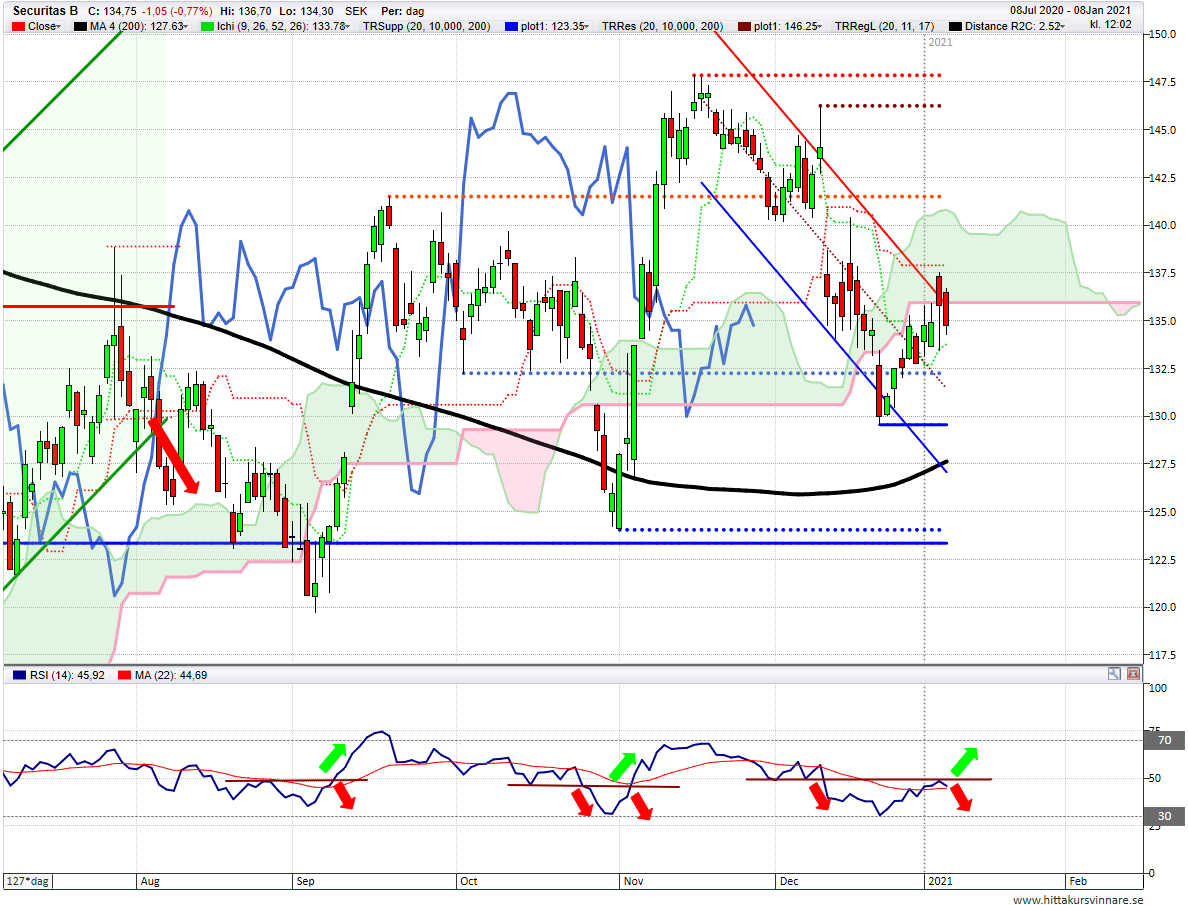Screen dimensions: 1188x905
Task: Click the black MA 4 color swatch
Action: click(80, 27)
